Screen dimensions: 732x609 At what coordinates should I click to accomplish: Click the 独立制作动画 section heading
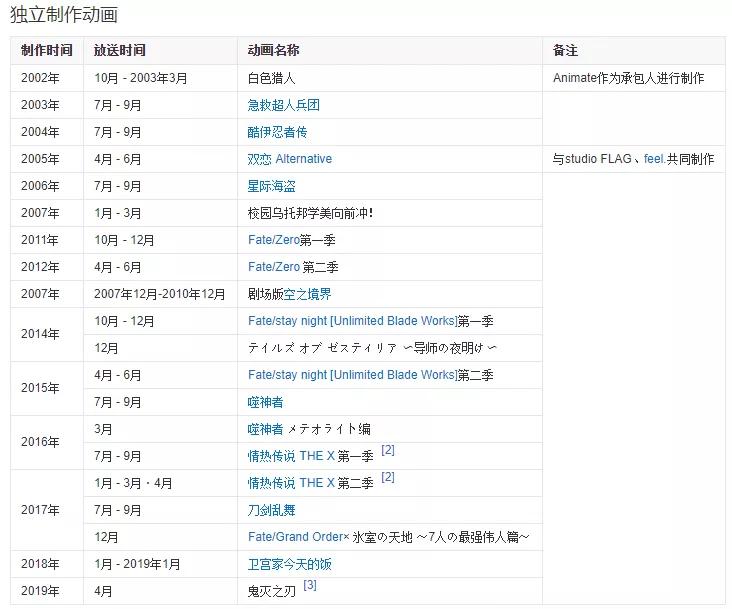(63, 14)
